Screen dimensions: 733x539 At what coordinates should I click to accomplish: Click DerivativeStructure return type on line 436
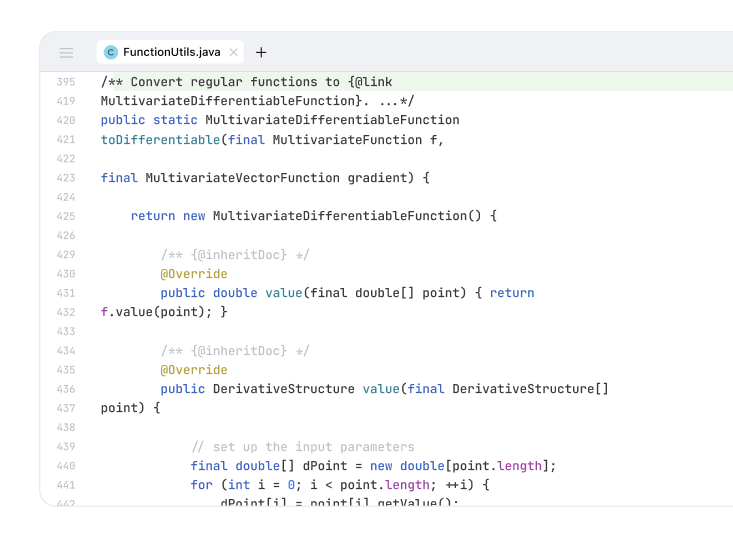(283, 389)
